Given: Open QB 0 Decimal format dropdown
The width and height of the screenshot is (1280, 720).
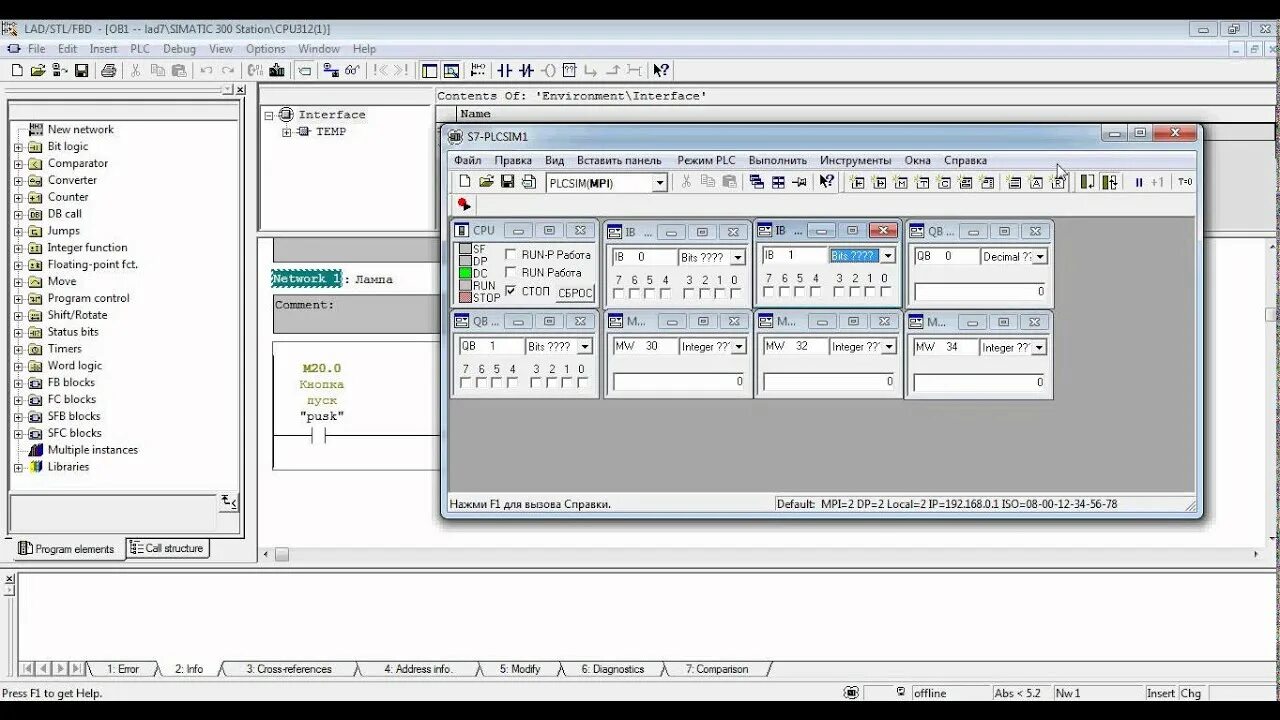Looking at the screenshot, I should [x=1040, y=257].
